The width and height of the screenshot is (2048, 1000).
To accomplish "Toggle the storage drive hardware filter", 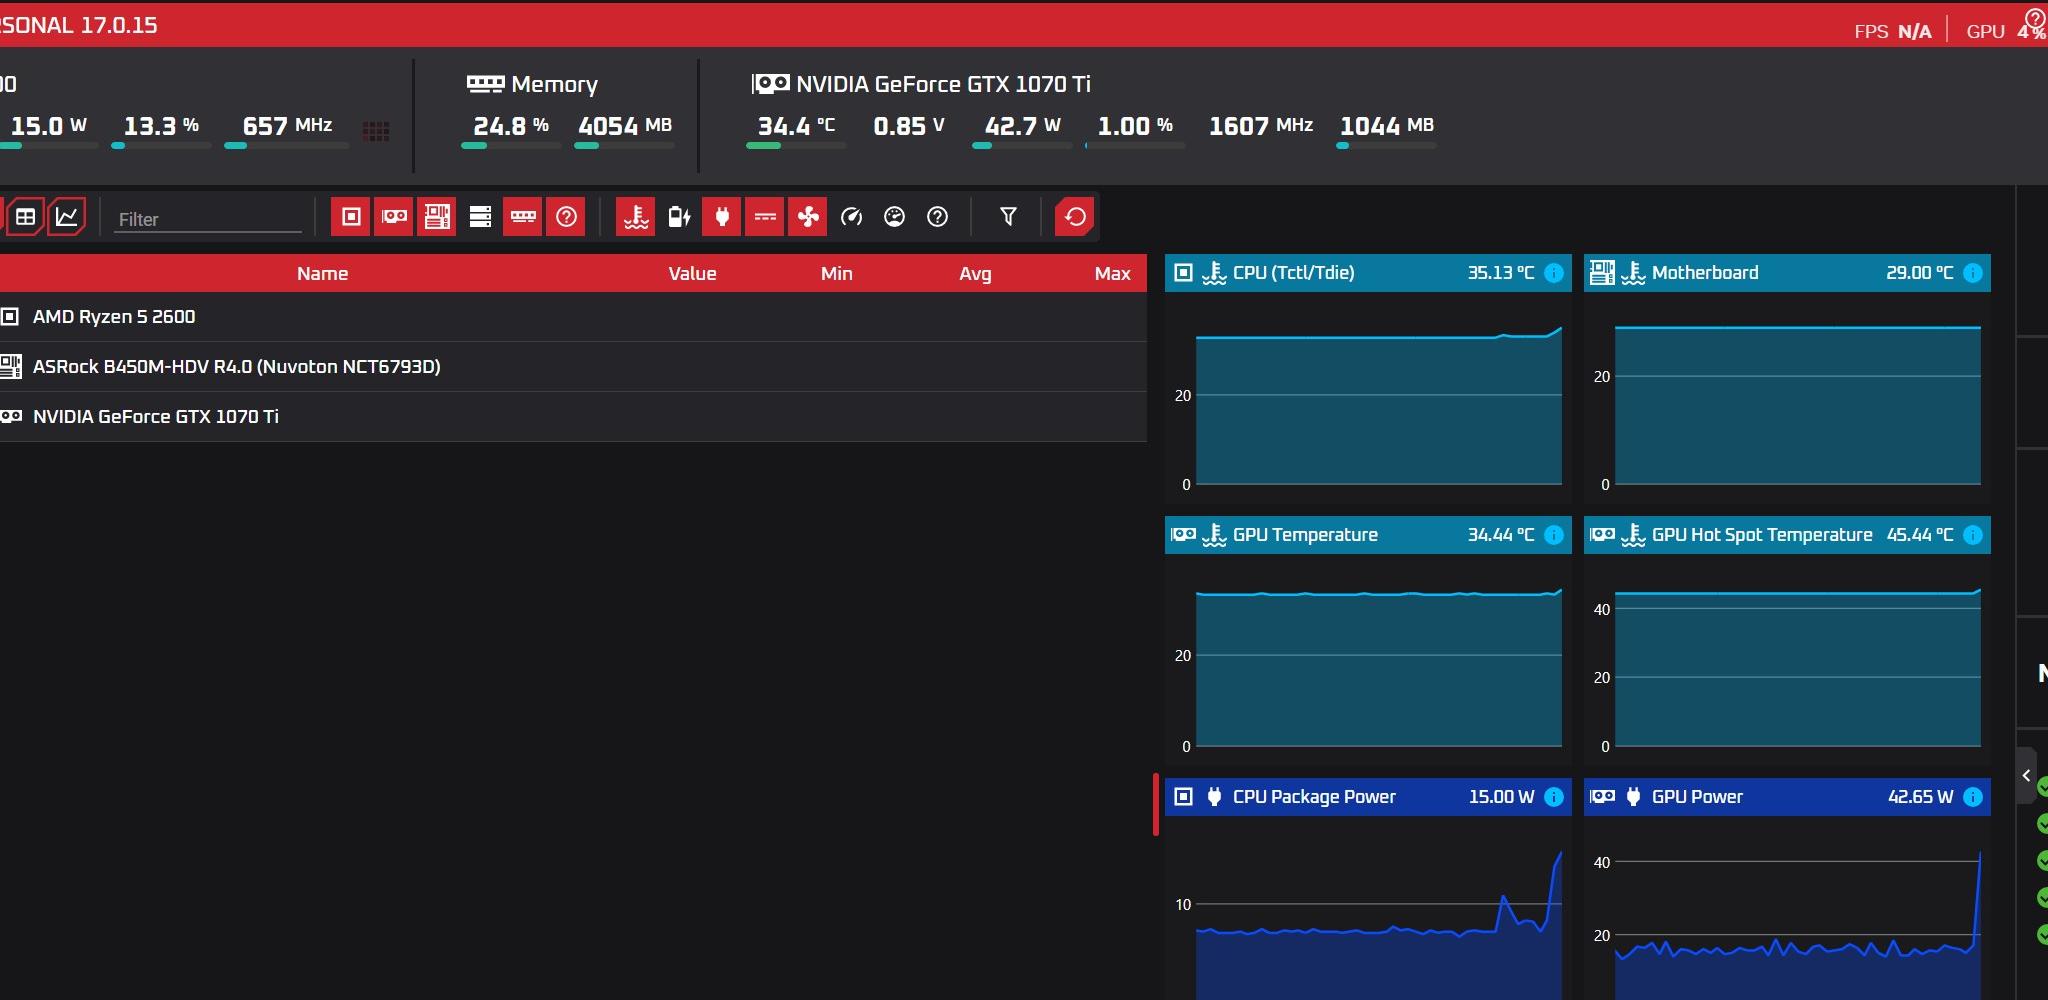I will click(x=480, y=217).
